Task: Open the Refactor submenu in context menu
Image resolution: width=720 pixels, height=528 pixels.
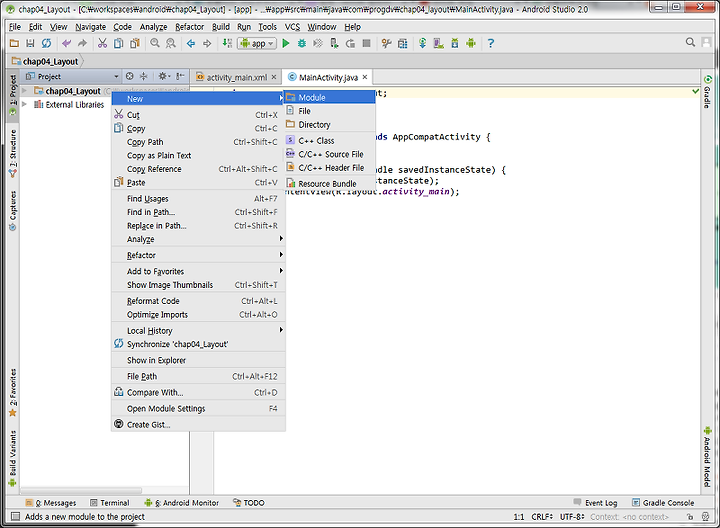Action: pyautogui.click(x=198, y=255)
